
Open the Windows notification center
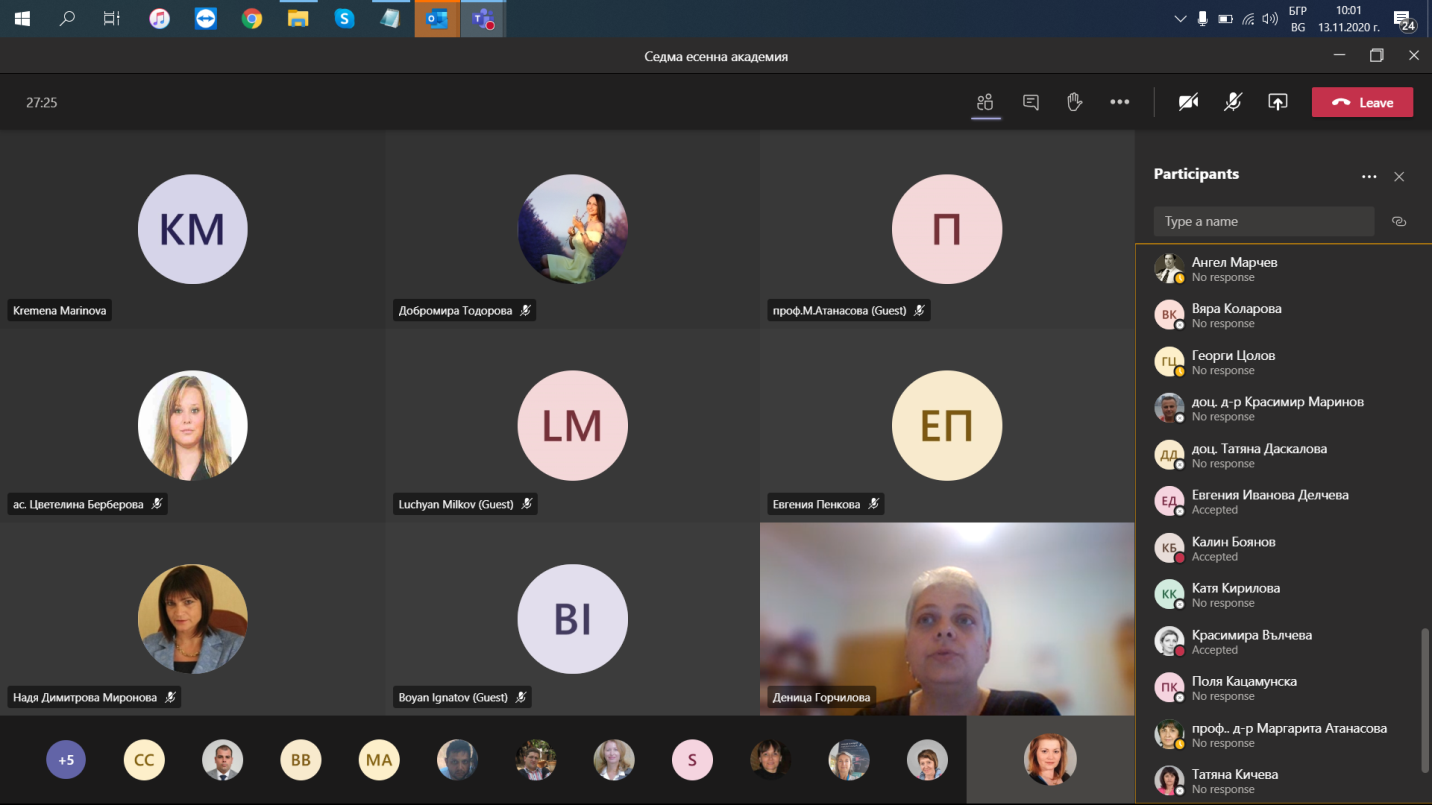pyautogui.click(x=1407, y=18)
